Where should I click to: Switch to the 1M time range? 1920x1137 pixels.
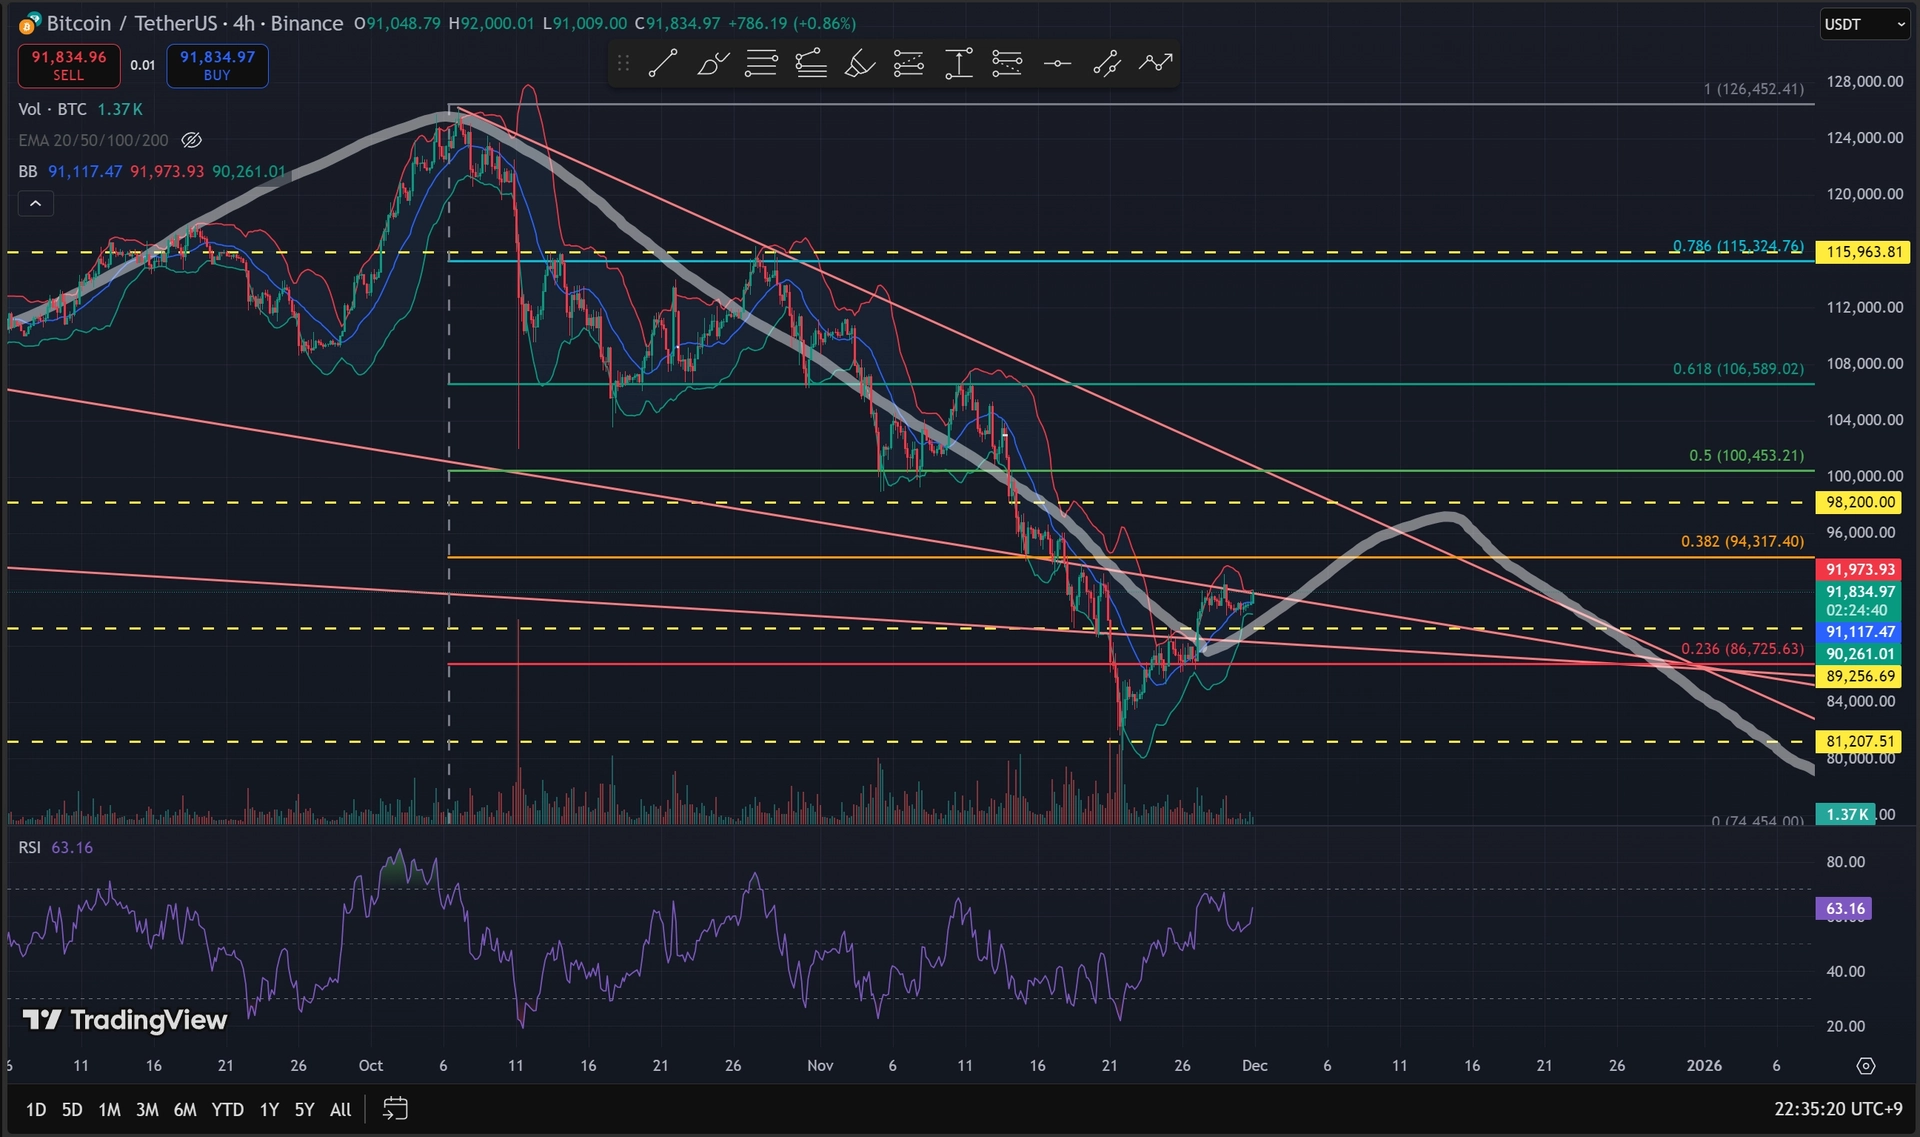coord(109,1109)
